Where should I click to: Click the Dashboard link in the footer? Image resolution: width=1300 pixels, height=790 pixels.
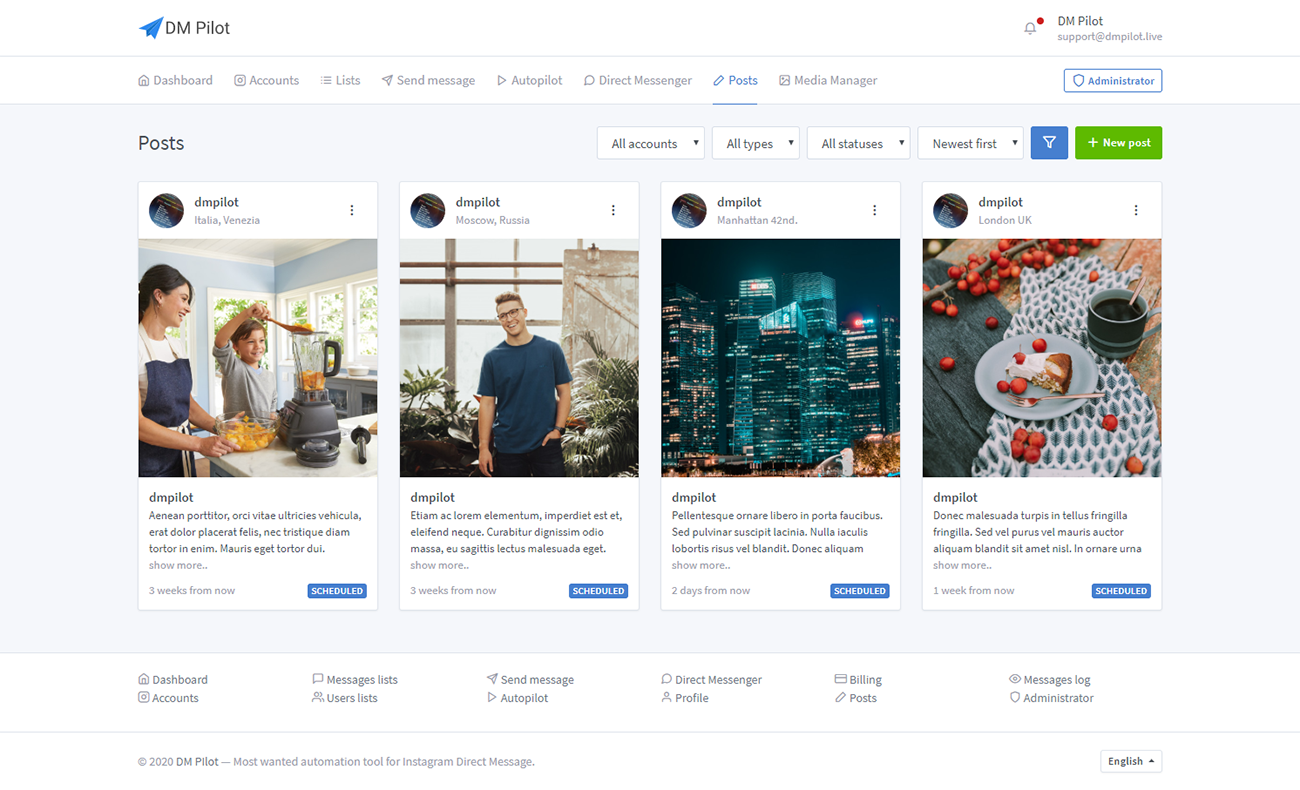[173, 679]
